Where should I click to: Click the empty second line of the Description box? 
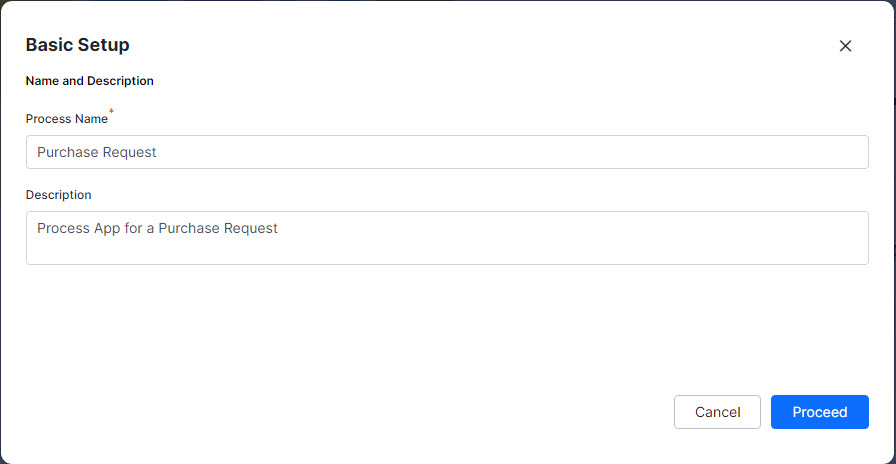coord(447,250)
